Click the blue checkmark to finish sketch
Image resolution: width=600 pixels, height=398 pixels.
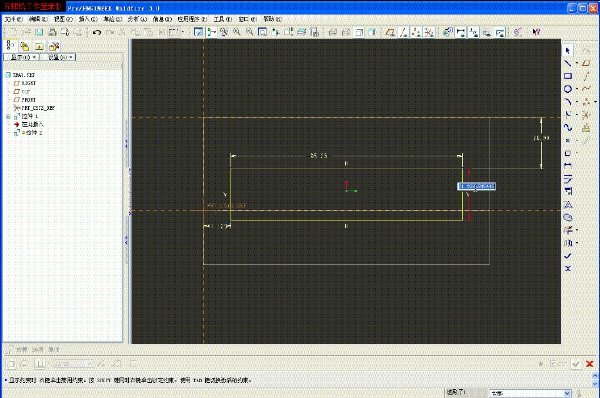point(568,256)
